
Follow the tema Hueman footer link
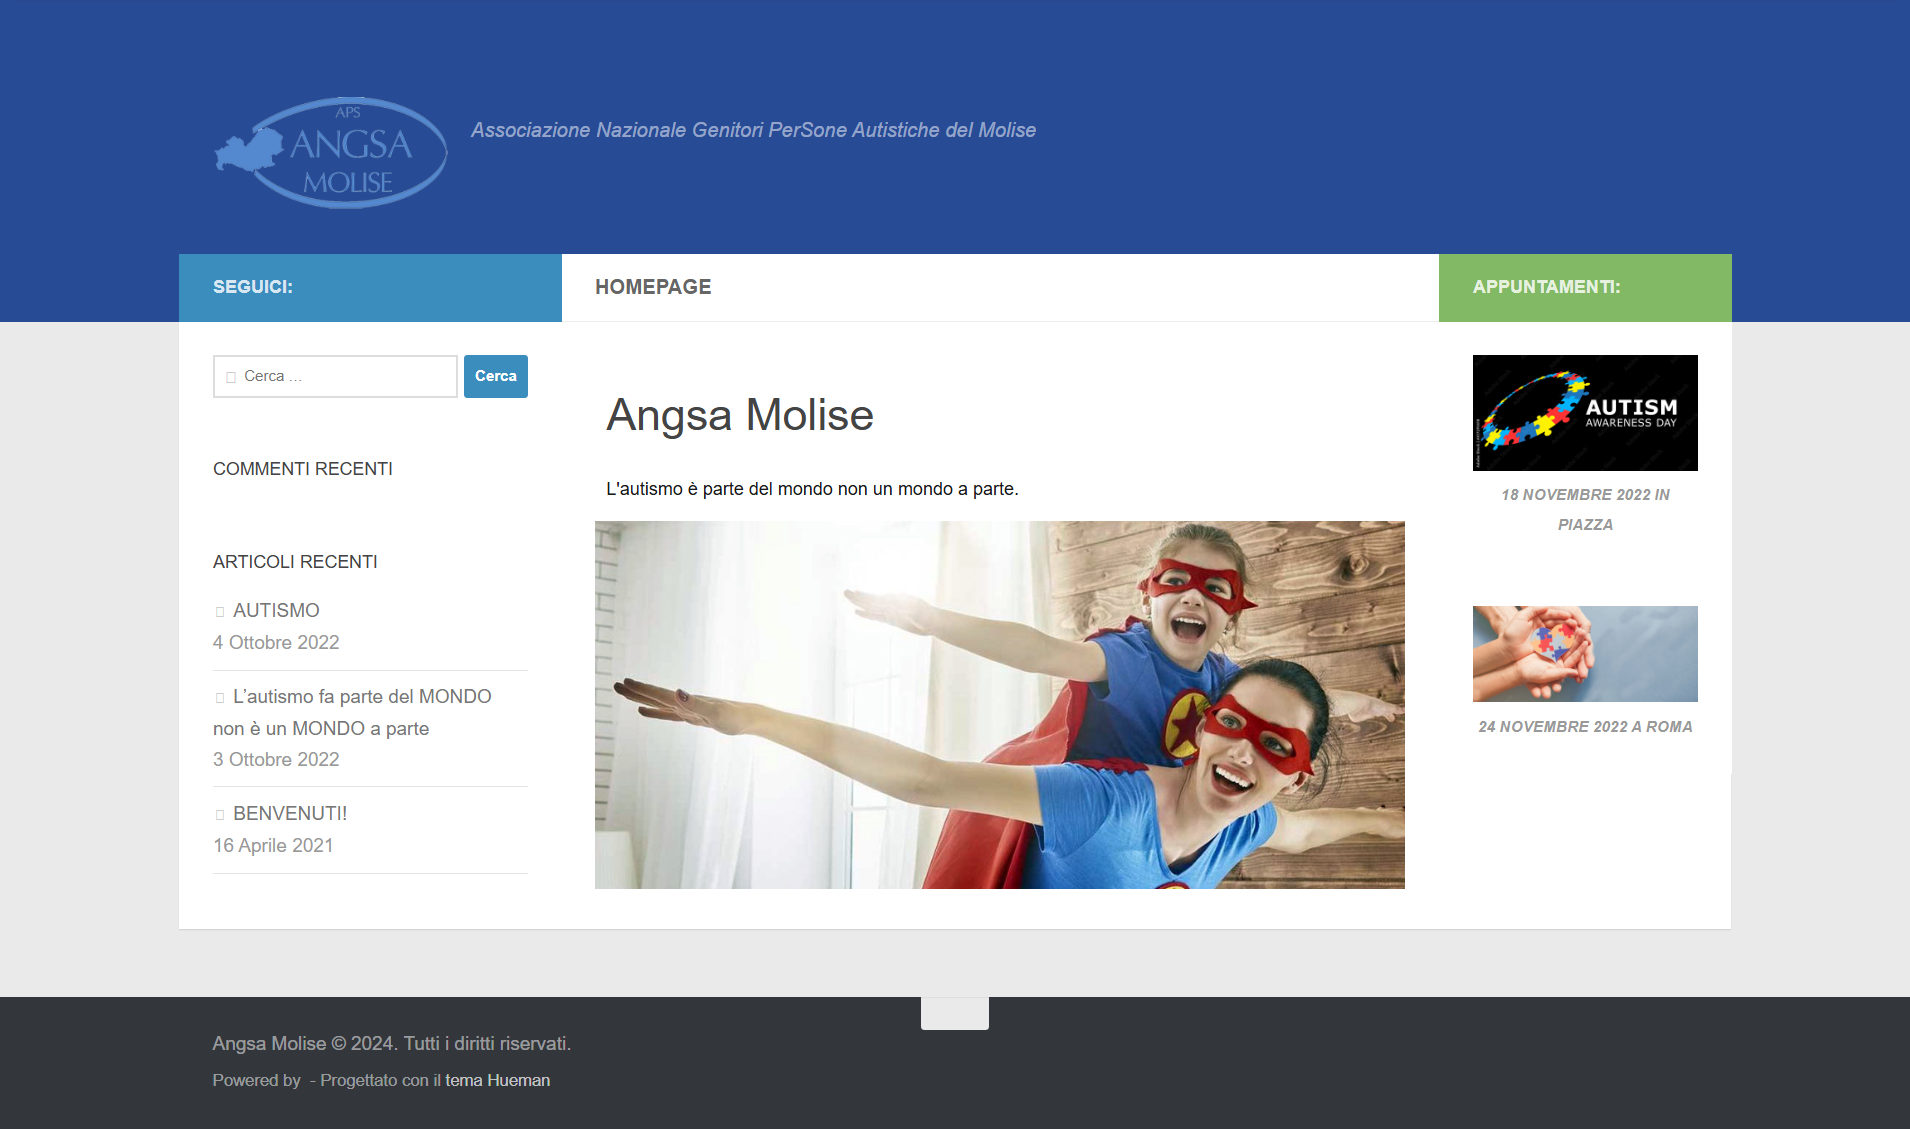497,1080
